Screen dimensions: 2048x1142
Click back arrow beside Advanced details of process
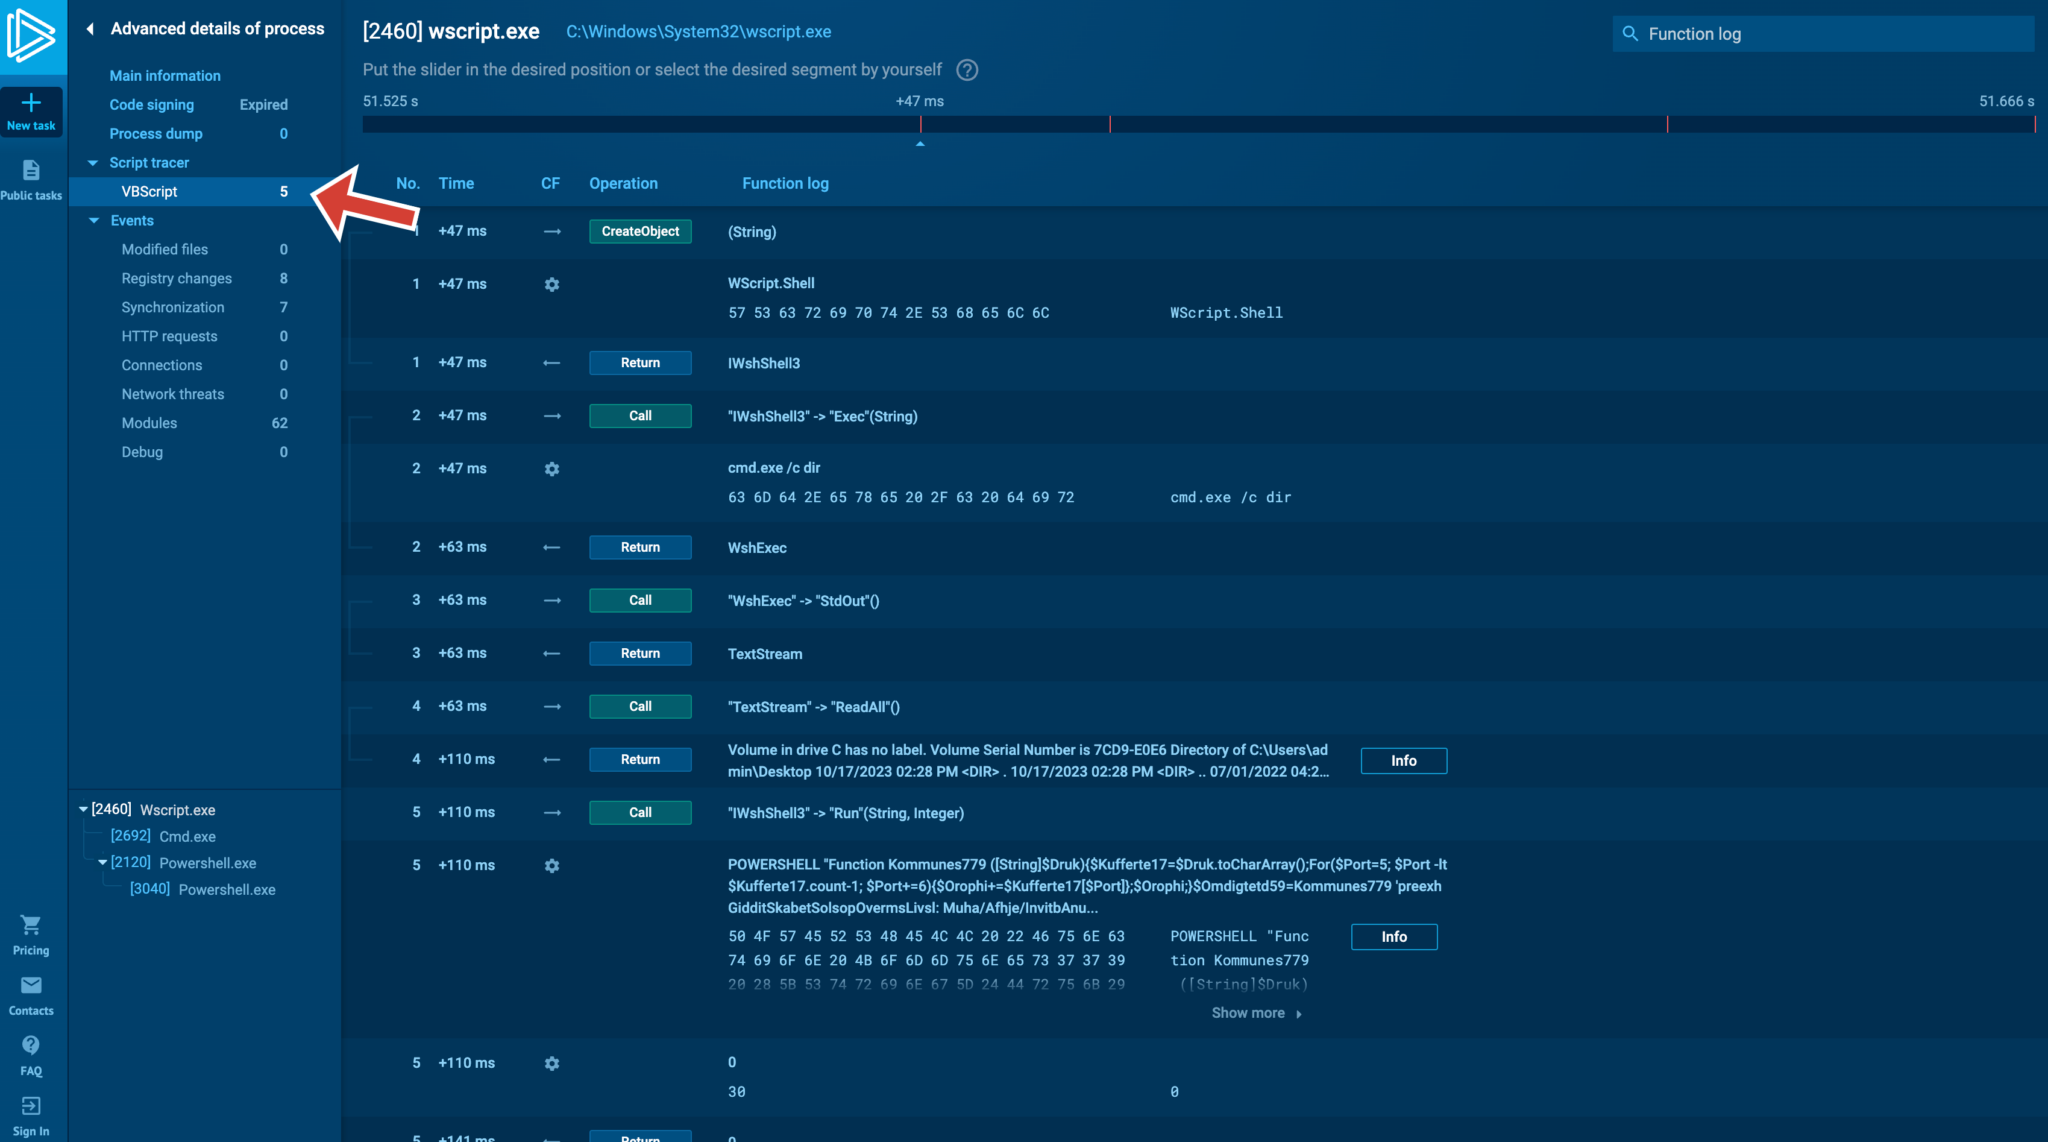click(x=90, y=29)
